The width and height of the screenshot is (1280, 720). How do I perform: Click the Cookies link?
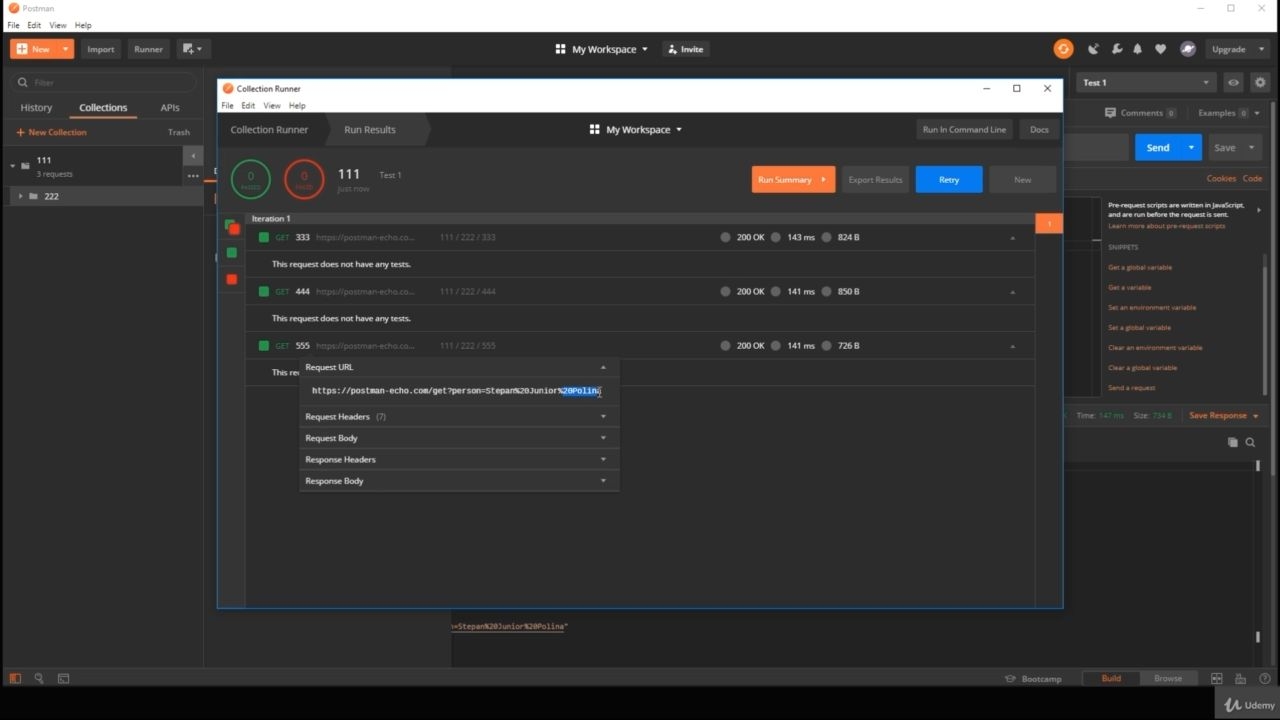[1221, 178]
